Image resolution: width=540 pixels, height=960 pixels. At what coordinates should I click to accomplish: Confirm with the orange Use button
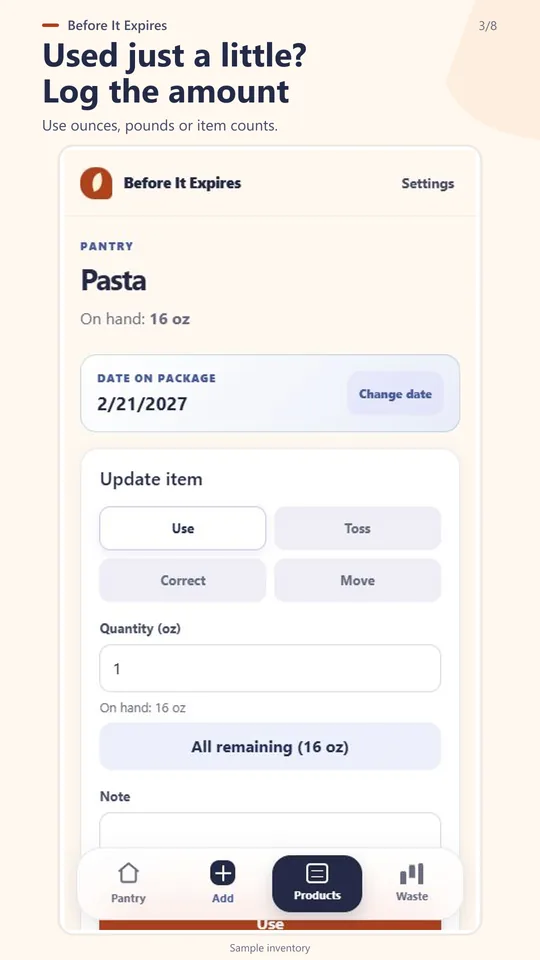tap(270, 924)
